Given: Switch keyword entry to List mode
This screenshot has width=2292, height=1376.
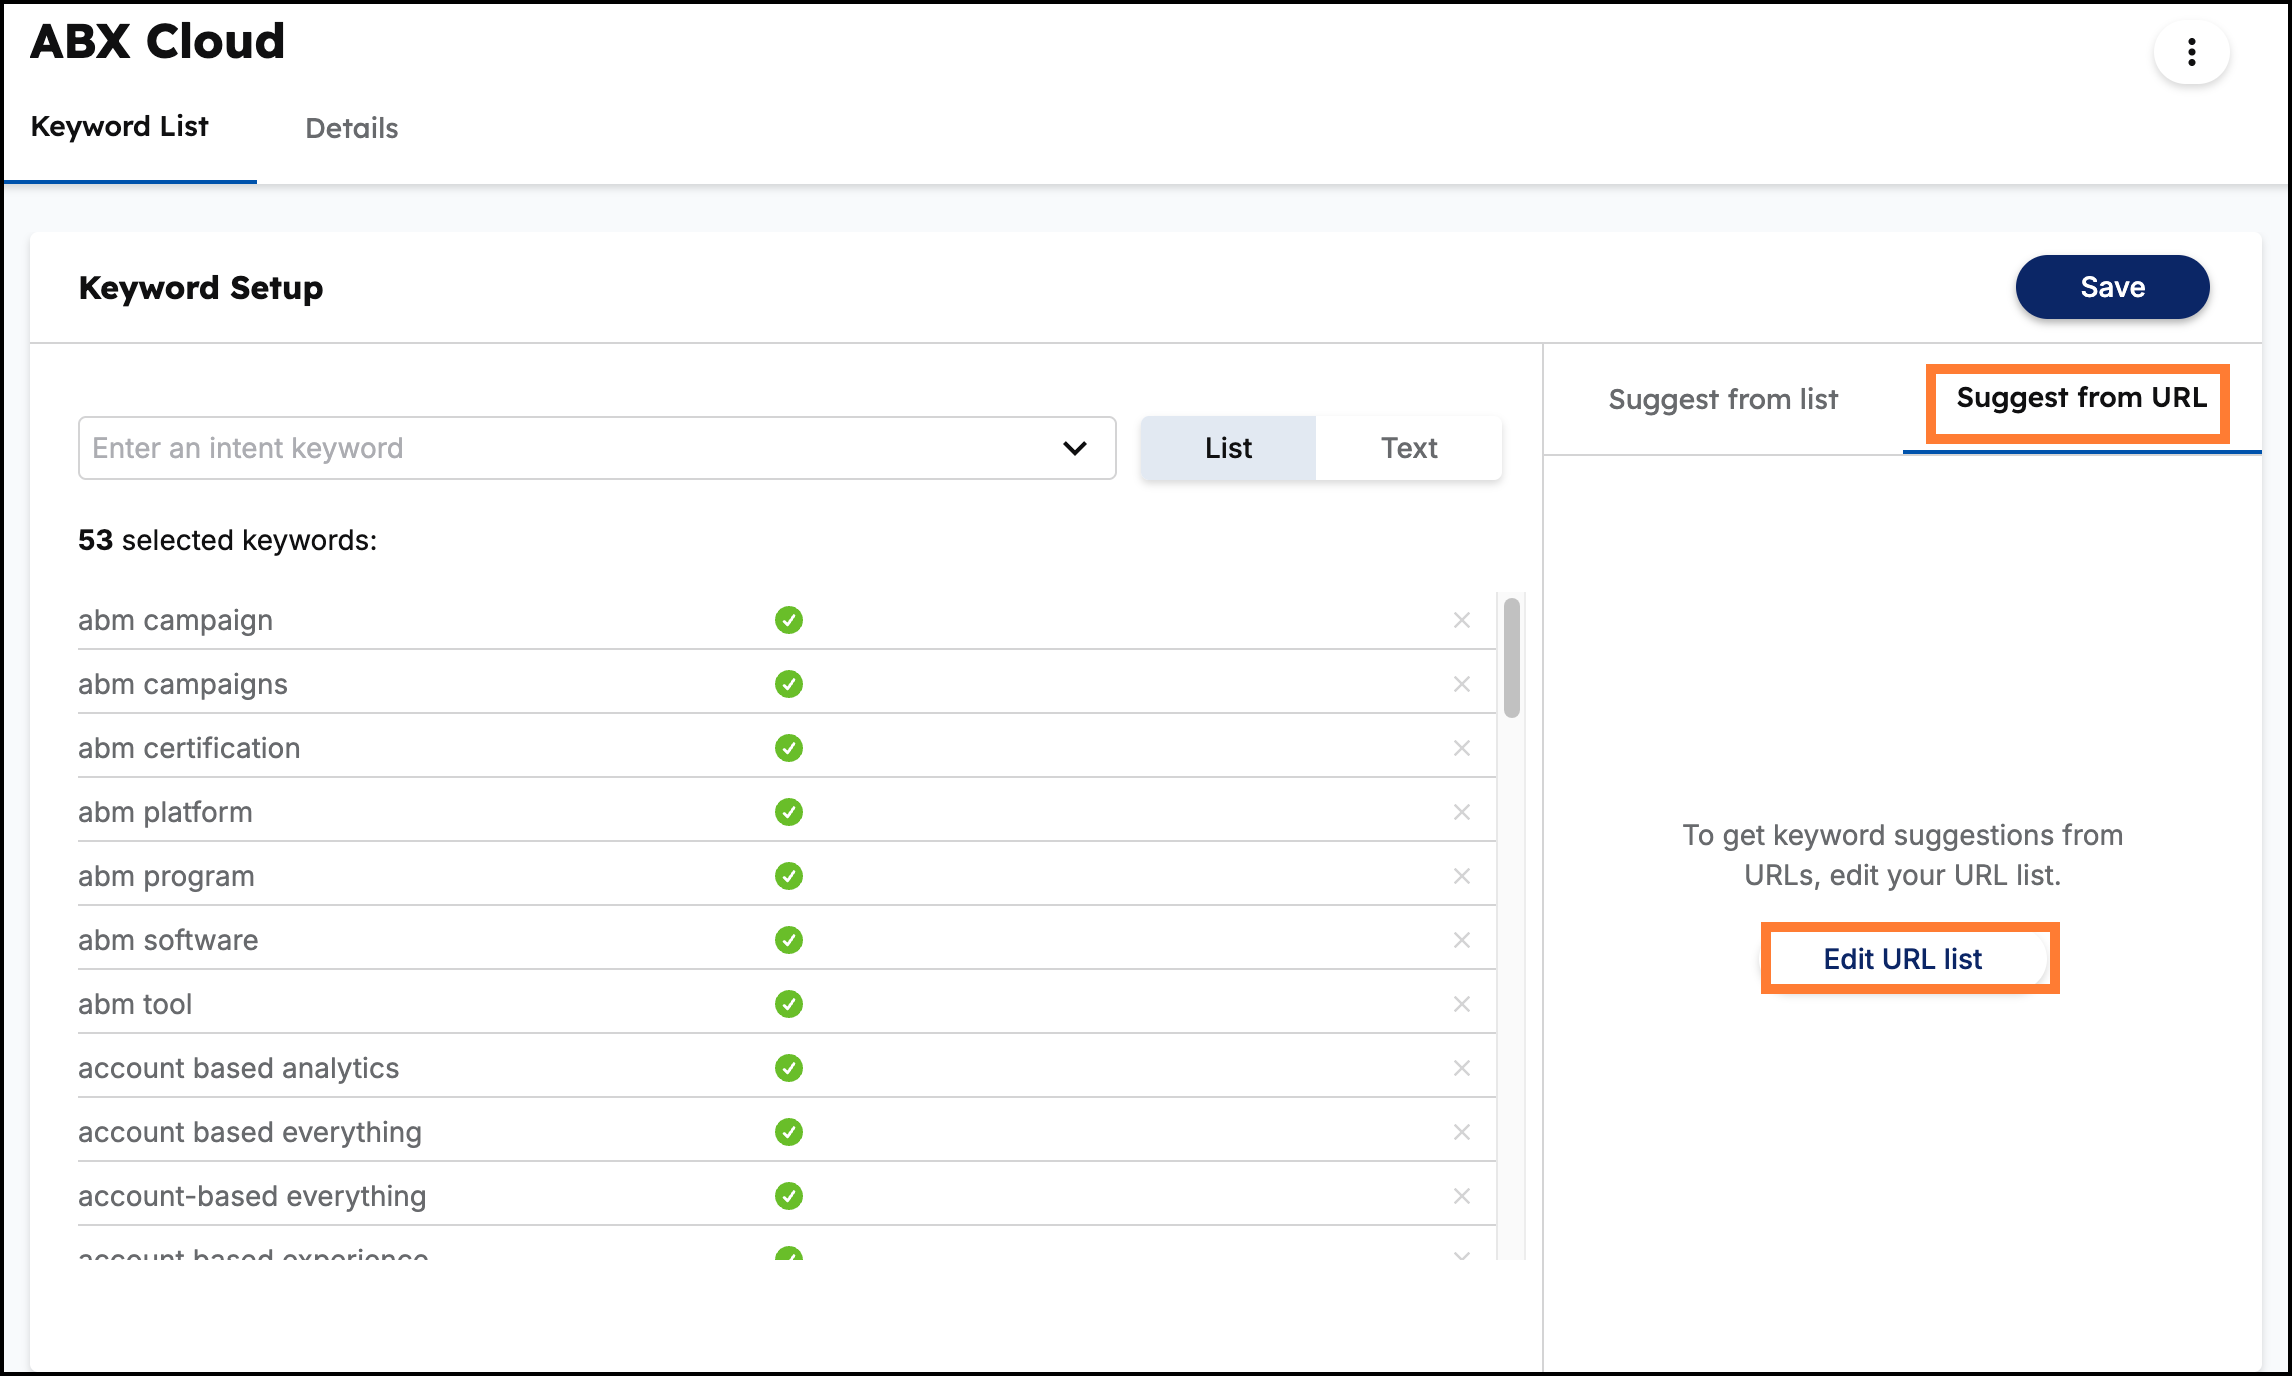Looking at the screenshot, I should (1228, 448).
